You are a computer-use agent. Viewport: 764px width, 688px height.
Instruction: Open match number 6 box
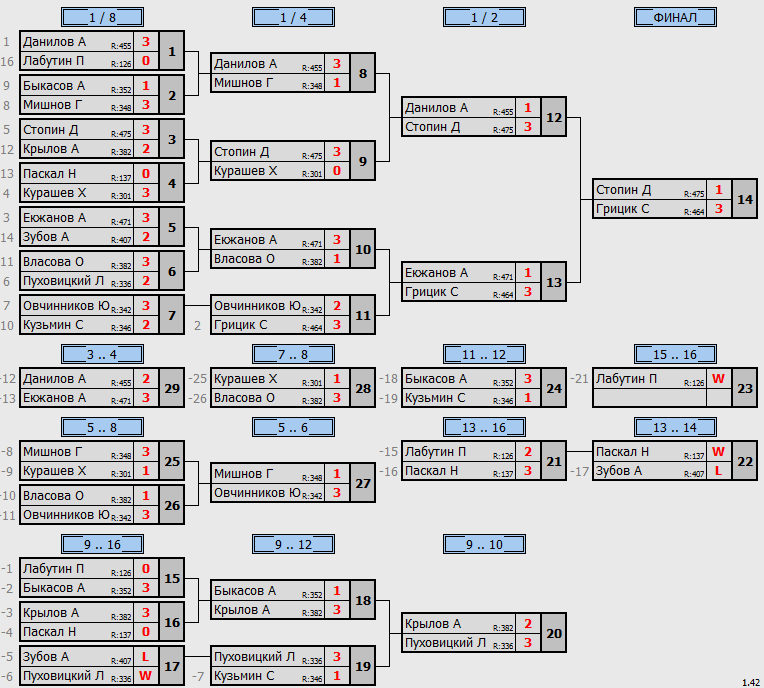coord(172,271)
